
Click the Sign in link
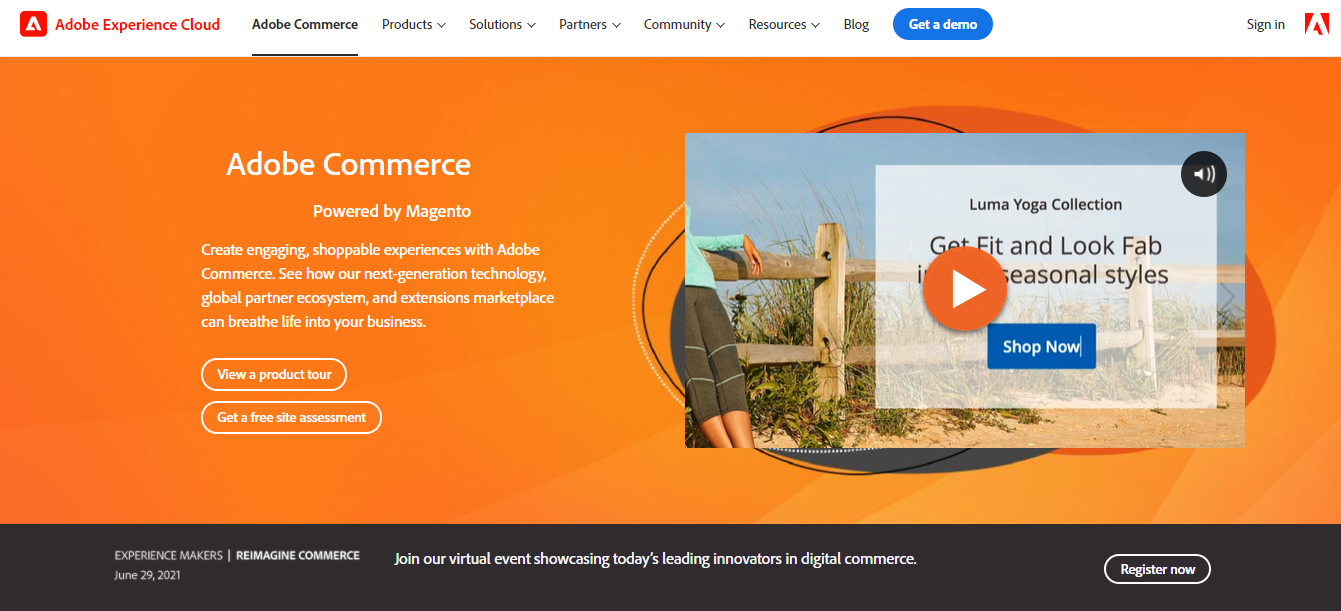click(1265, 24)
